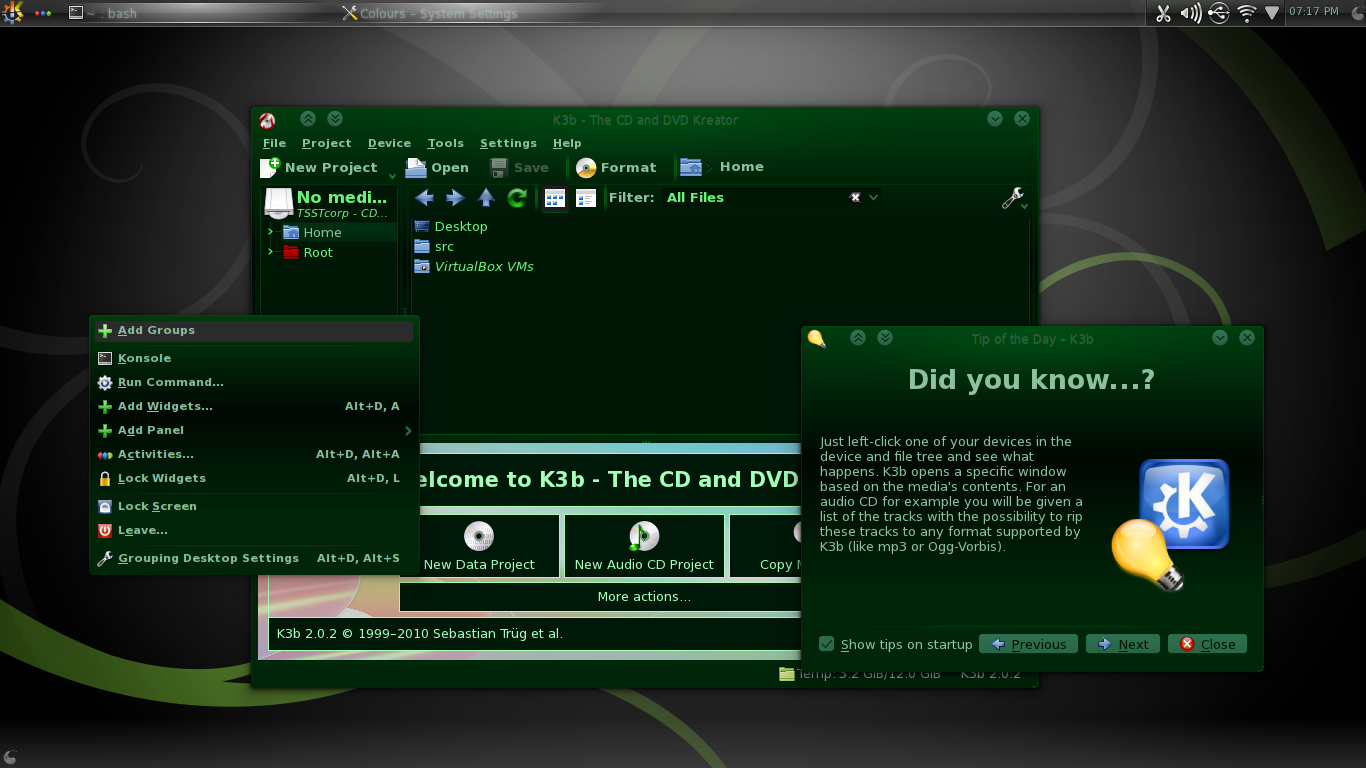Open the Settings menu in K3b
Image resolution: width=1366 pixels, height=768 pixels.
[x=508, y=143]
